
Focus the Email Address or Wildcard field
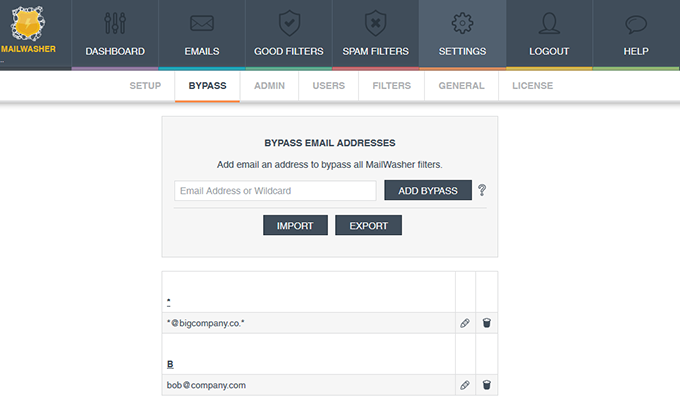click(275, 191)
